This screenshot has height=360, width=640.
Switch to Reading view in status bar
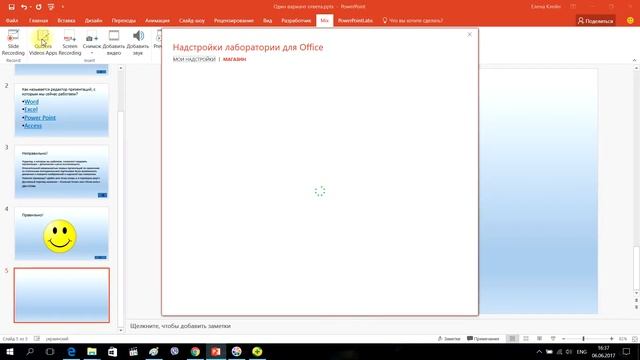539,339
